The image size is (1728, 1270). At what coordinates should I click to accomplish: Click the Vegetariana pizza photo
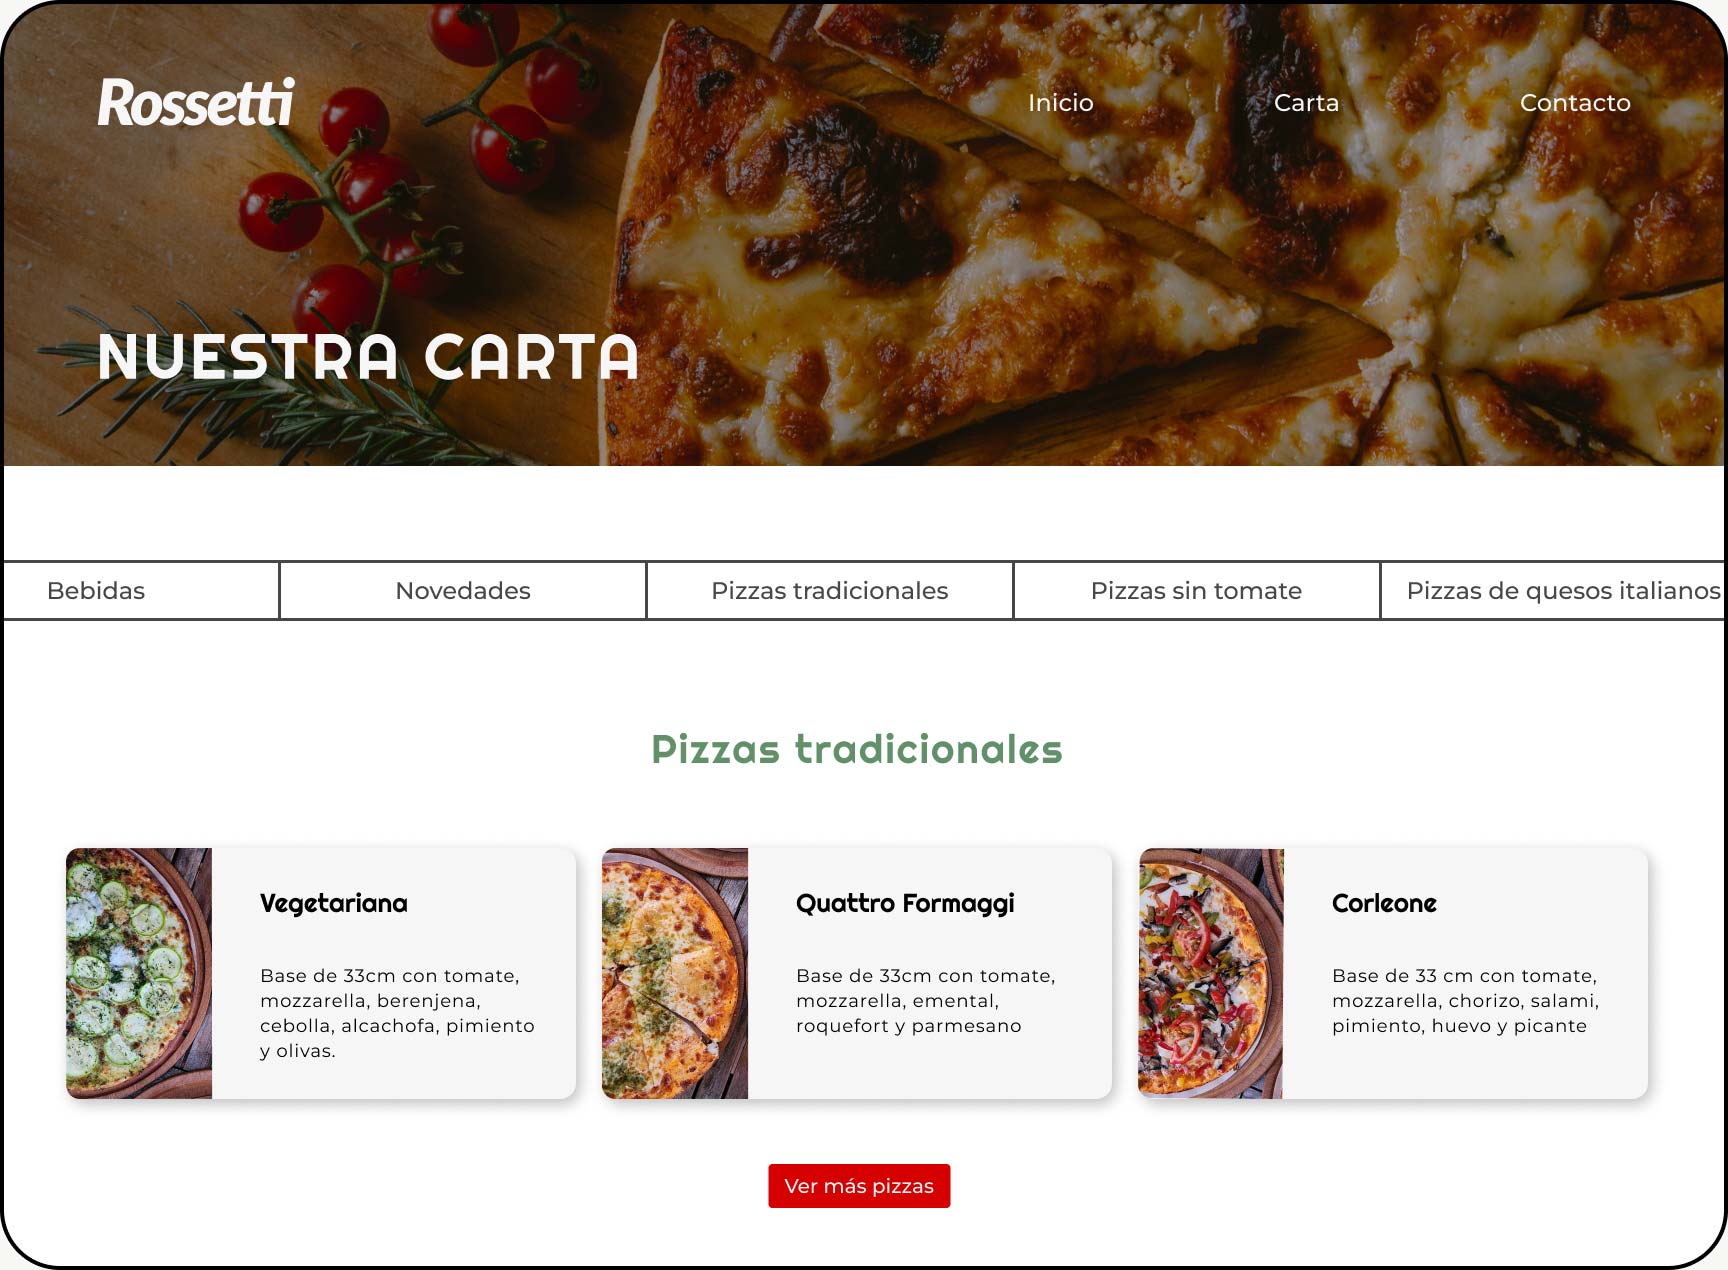(139, 973)
